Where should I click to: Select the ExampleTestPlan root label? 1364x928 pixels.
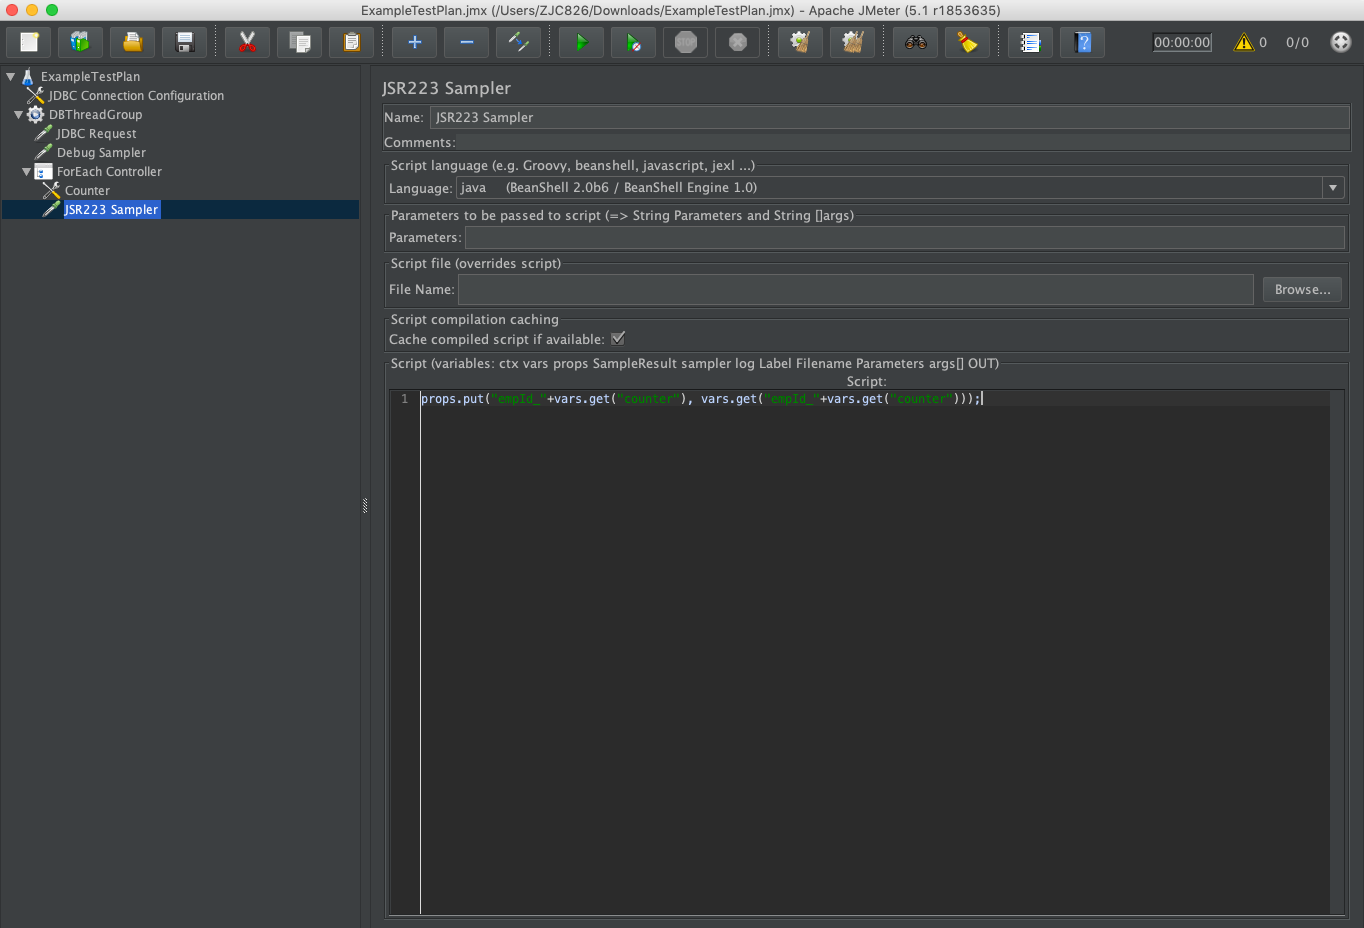(x=90, y=77)
